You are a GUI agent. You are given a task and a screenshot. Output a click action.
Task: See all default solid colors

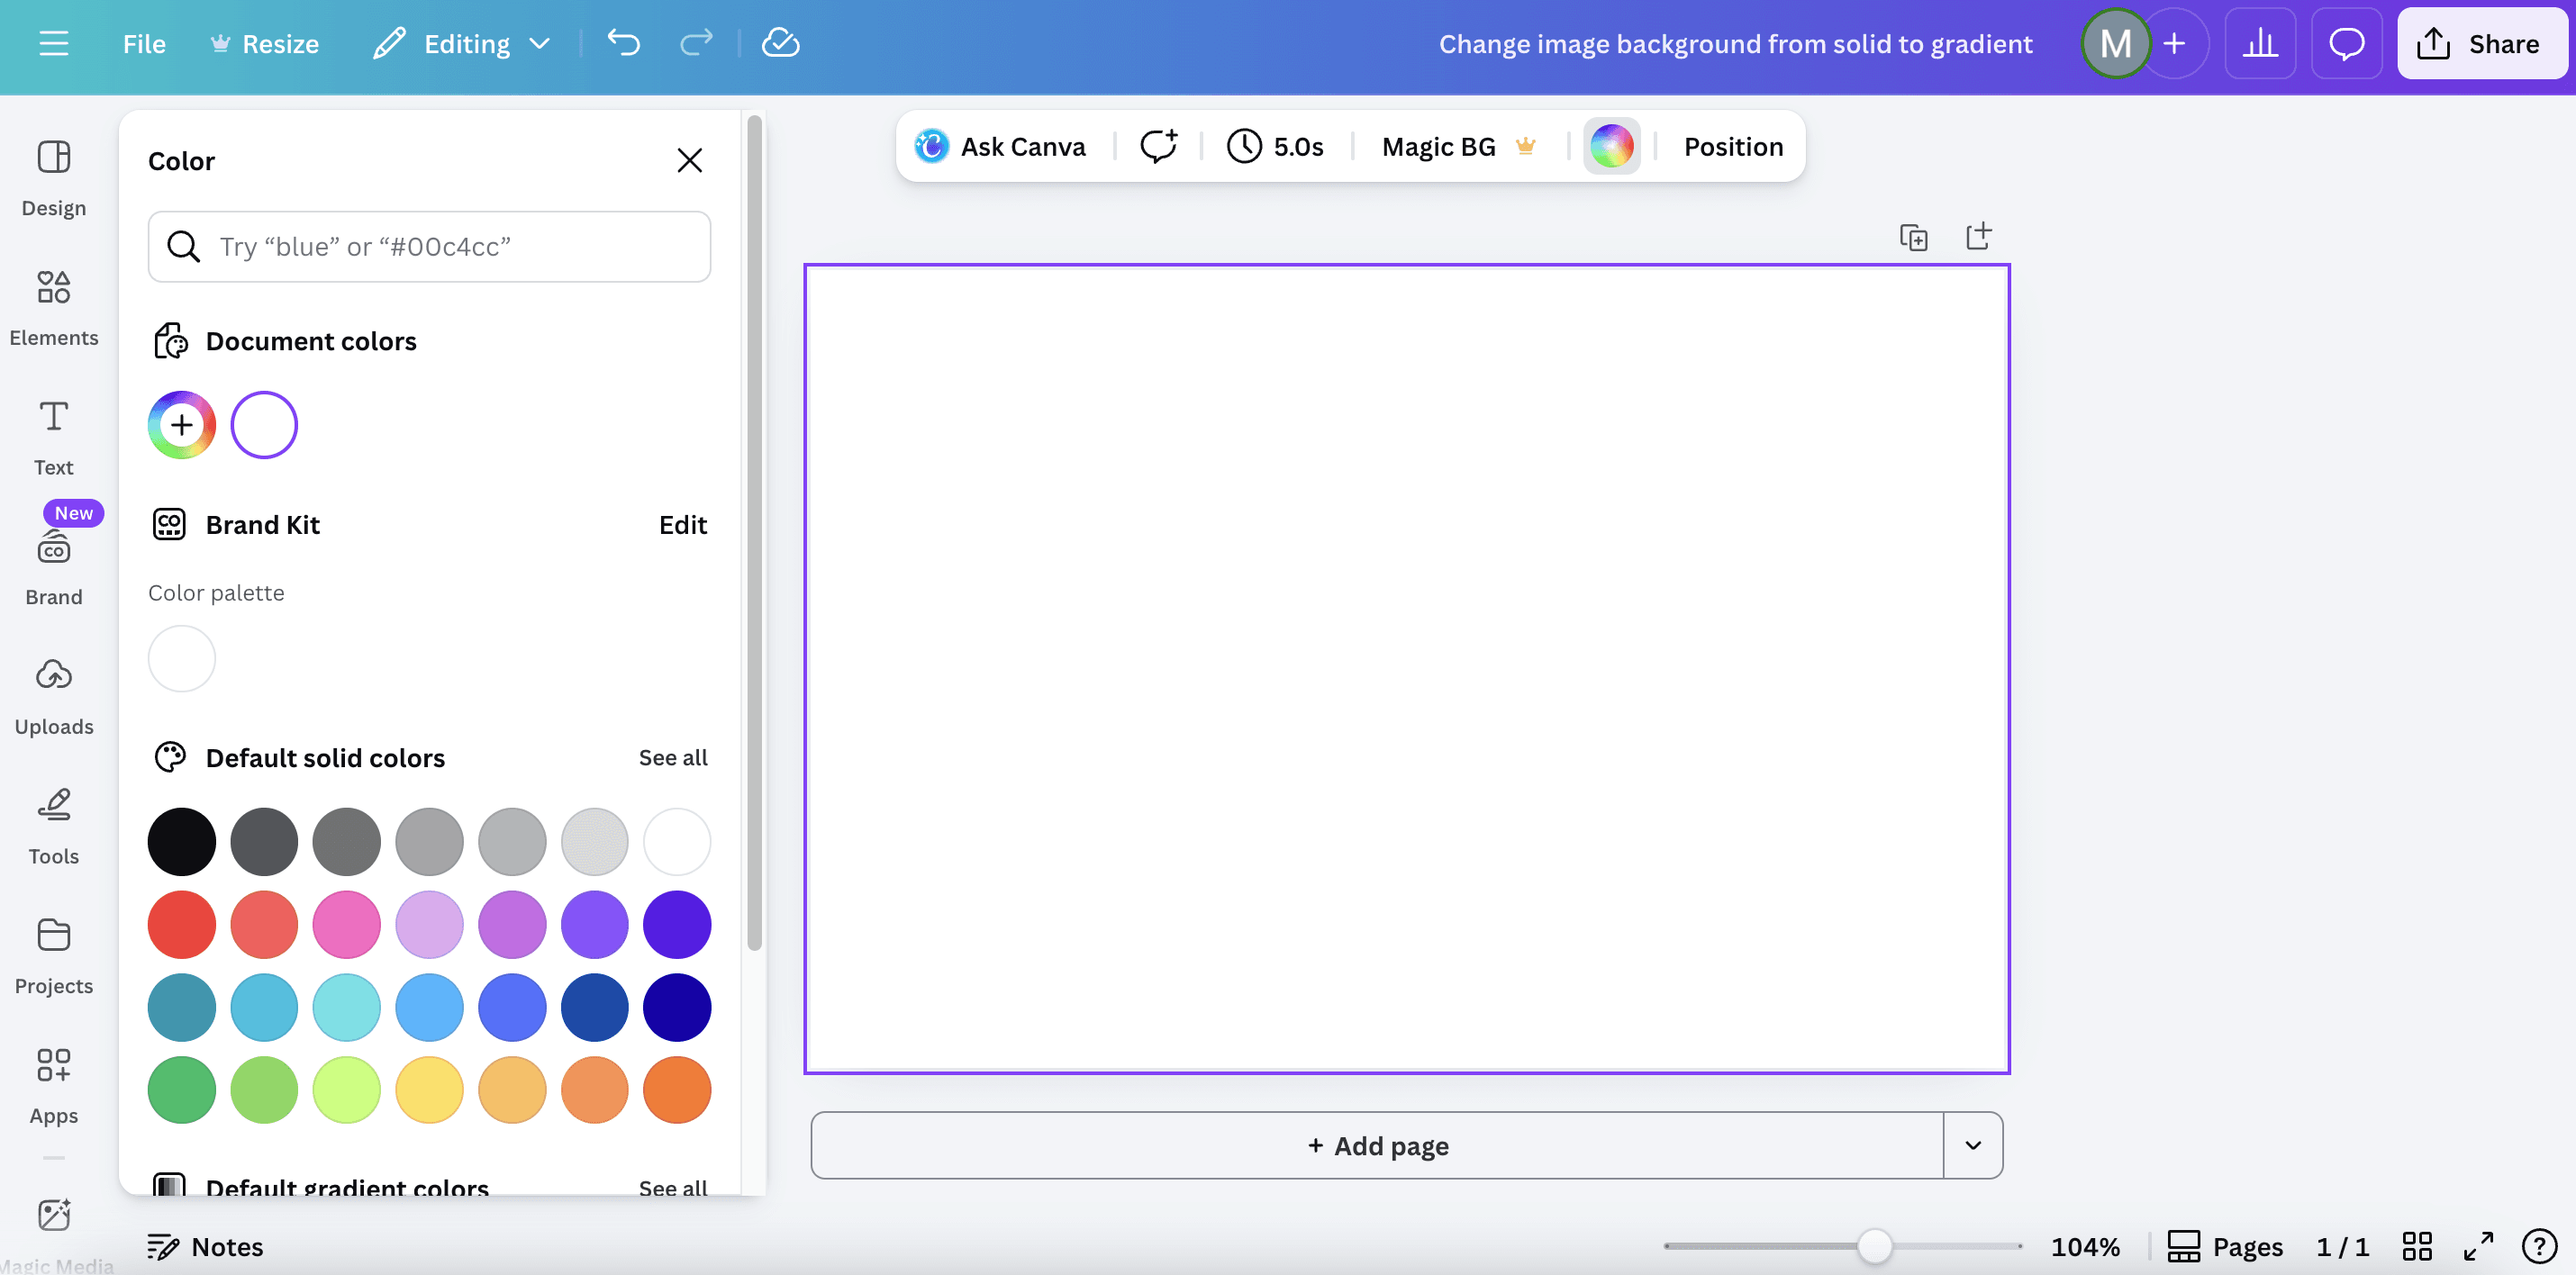pyautogui.click(x=672, y=758)
